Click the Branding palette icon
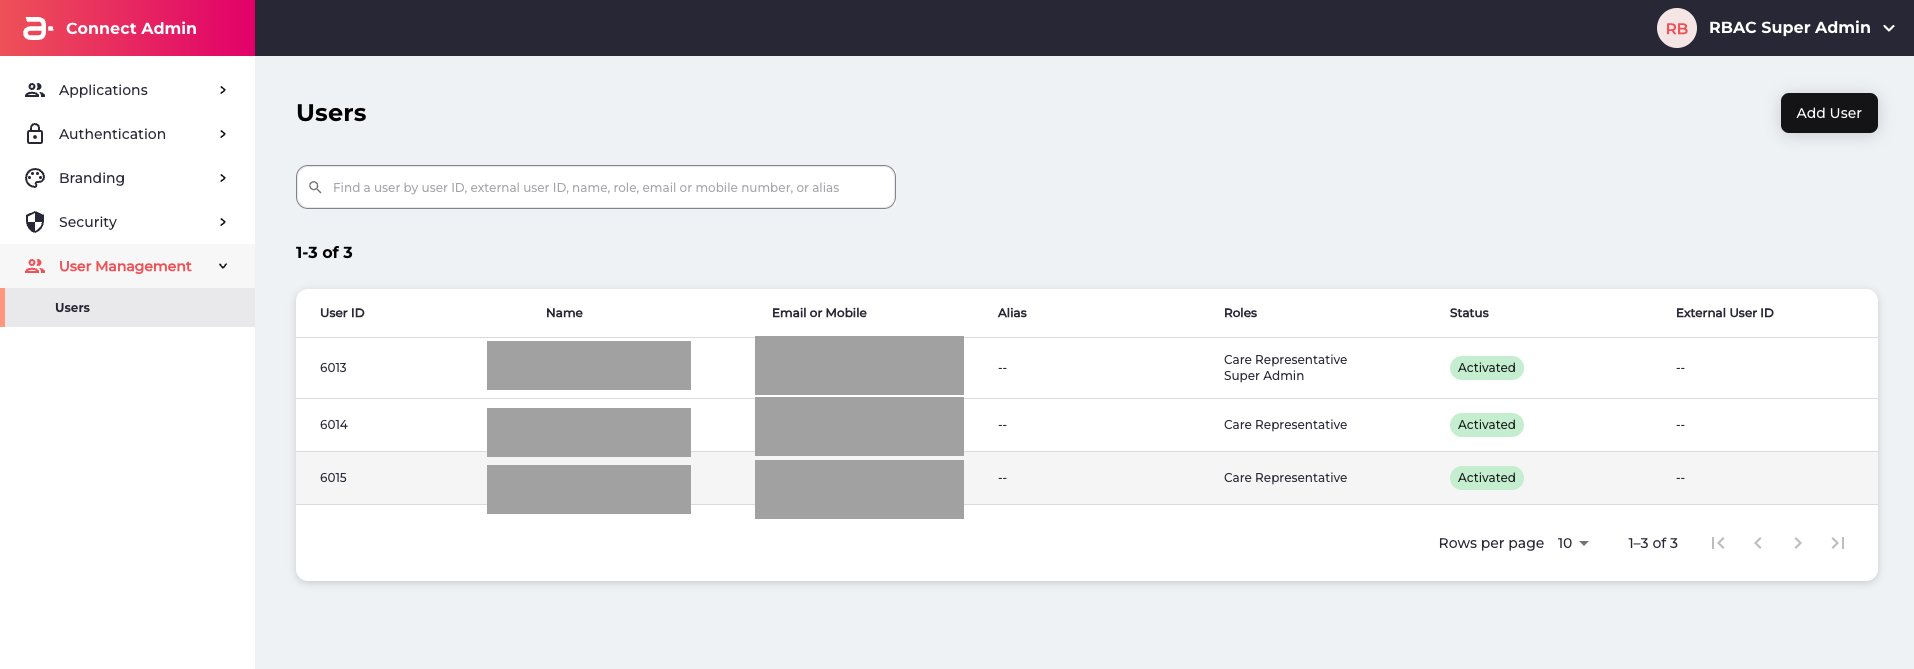The width and height of the screenshot is (1914, 669). point(35,178)
